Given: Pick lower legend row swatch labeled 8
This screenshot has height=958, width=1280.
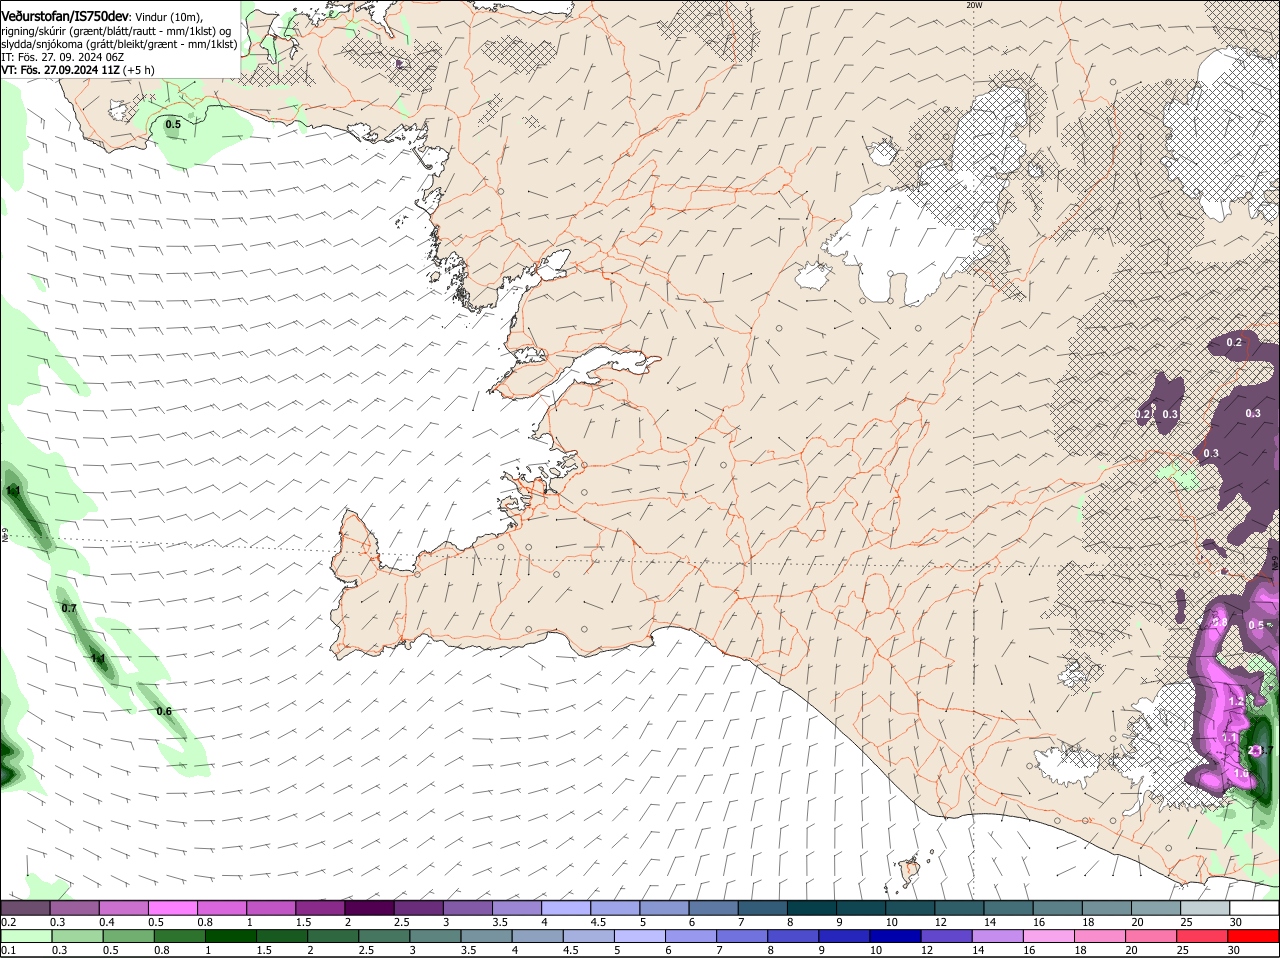Looking at the screenshot, I should [x=793, y=936].
